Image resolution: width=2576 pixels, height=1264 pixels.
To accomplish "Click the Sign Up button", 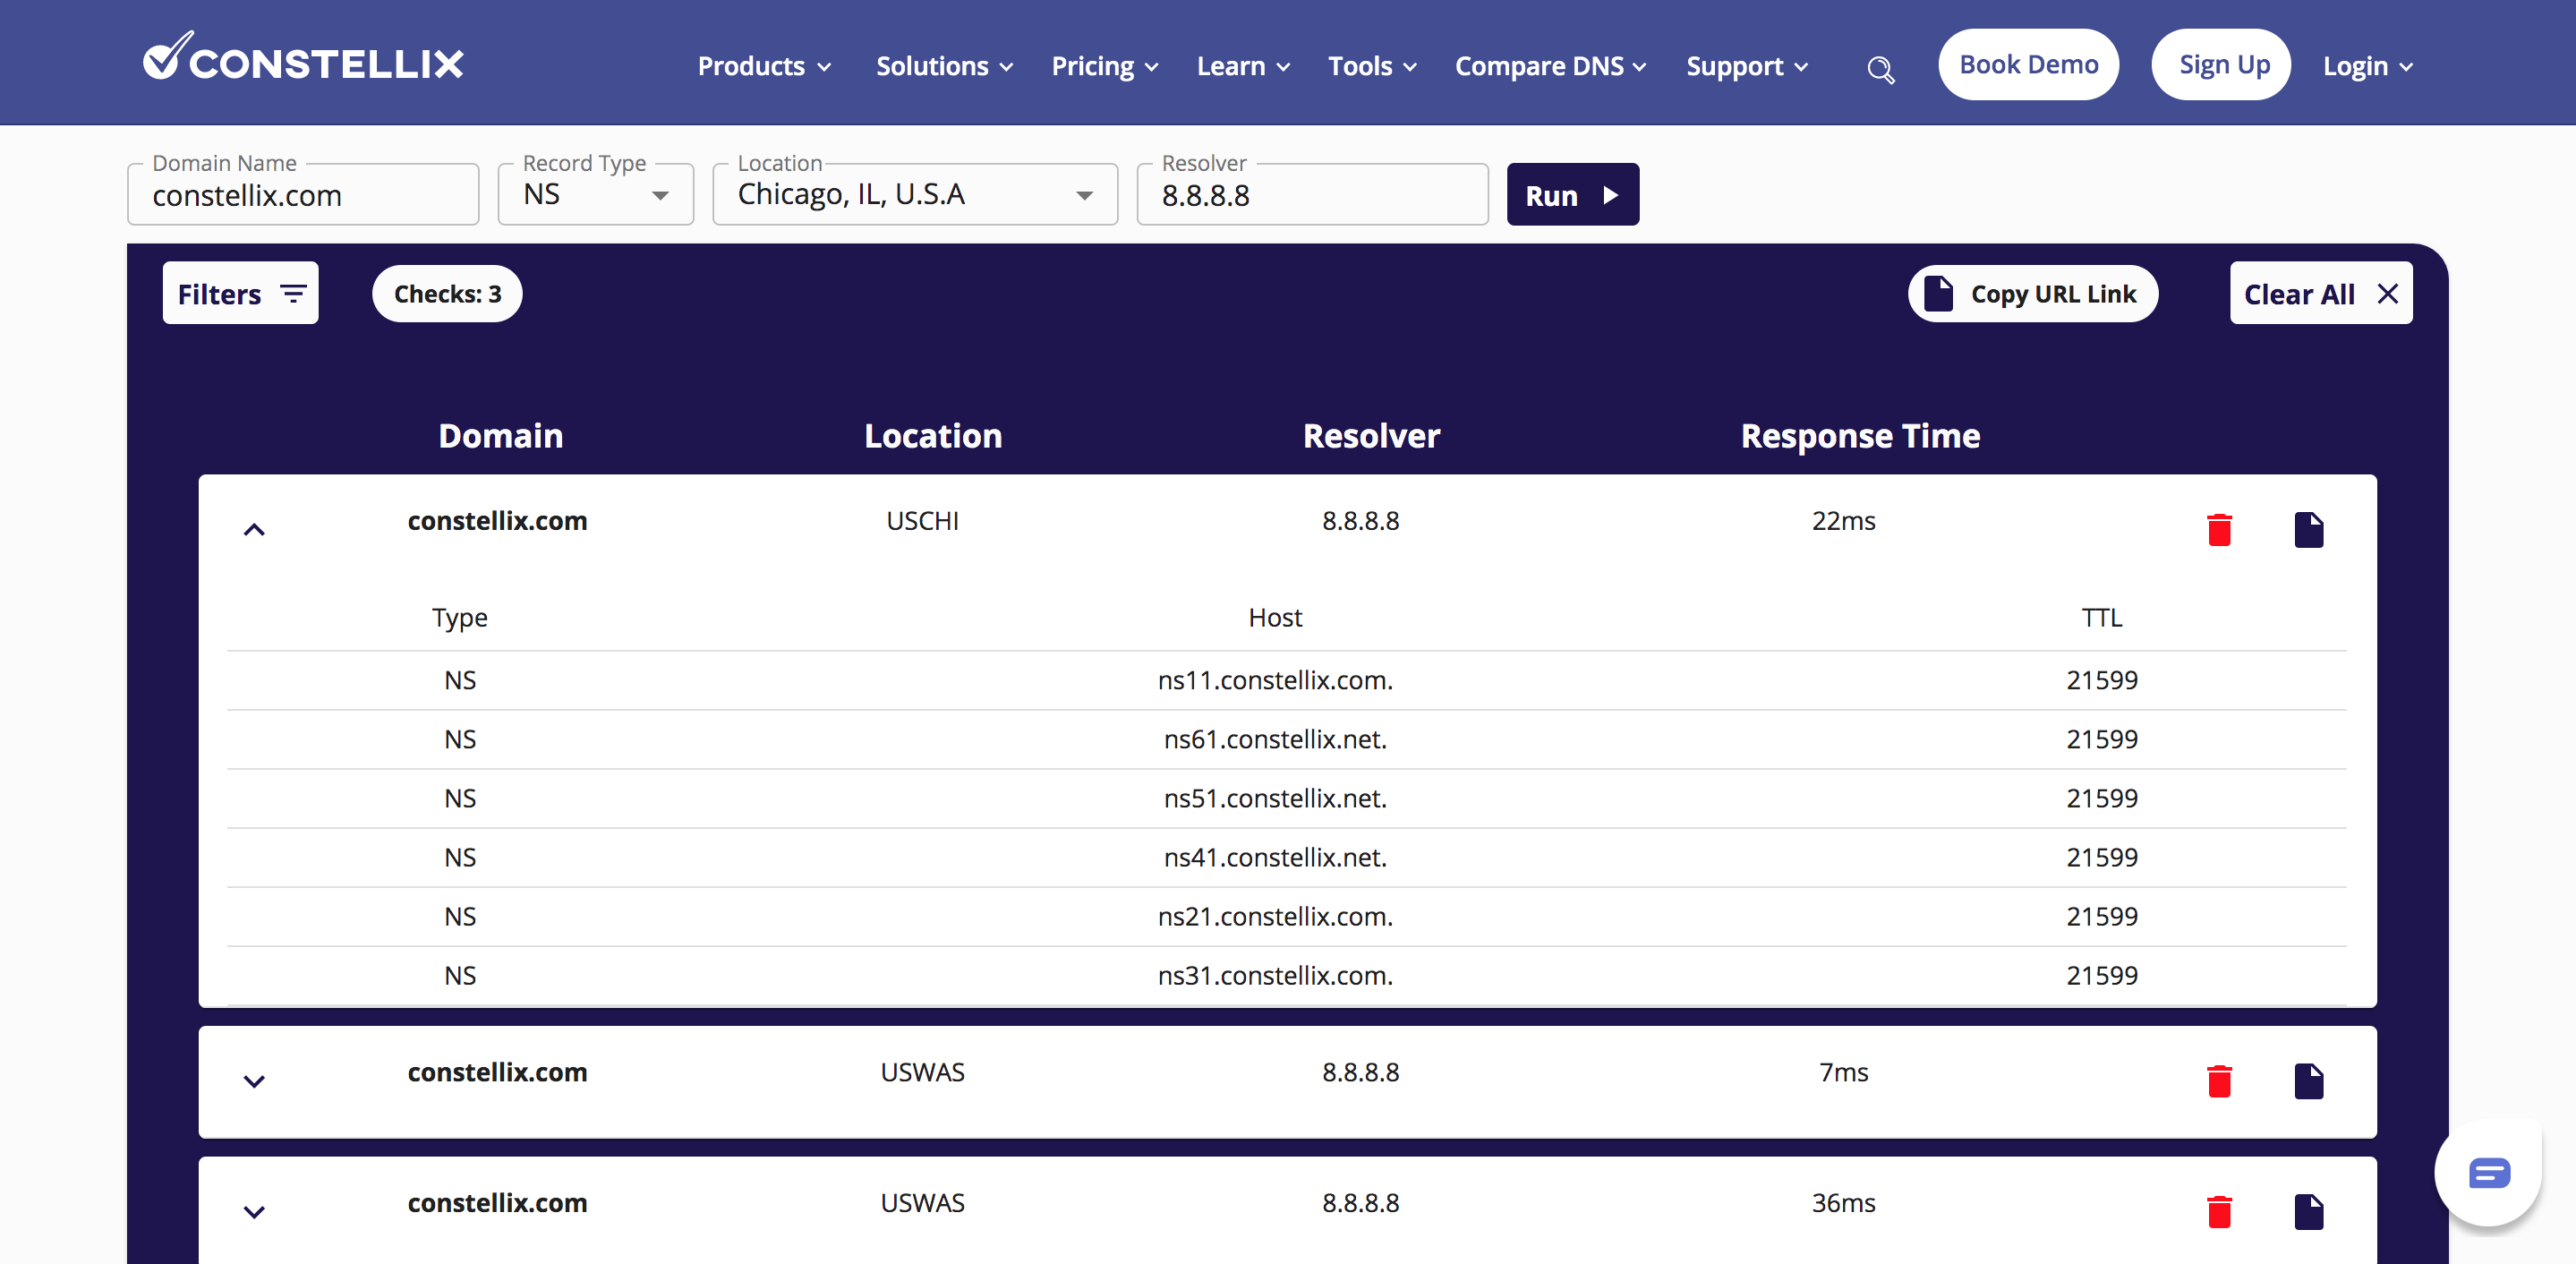I will [x=2222, y=64].
